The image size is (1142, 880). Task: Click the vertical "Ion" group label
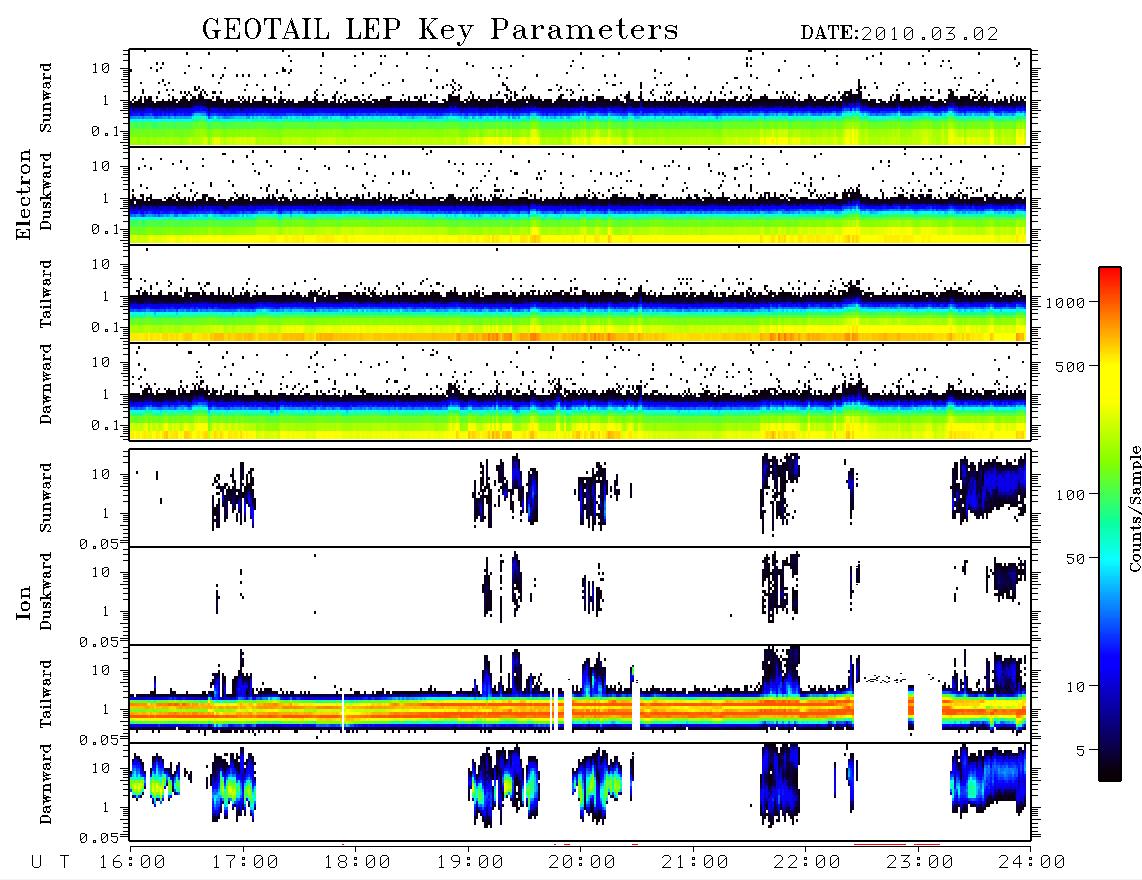click(x=24, y=603)
